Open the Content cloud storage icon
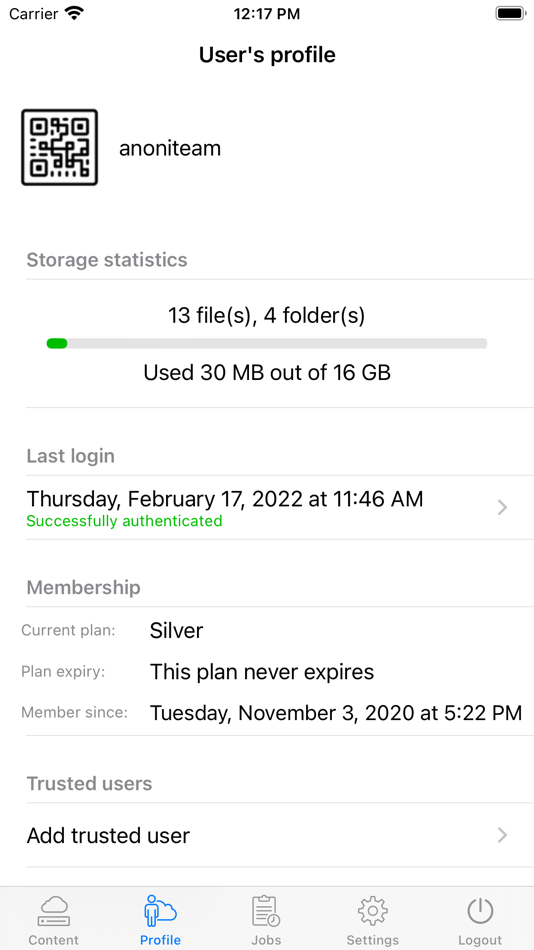This screenshot has height=950, width=534. pos(54,911)
